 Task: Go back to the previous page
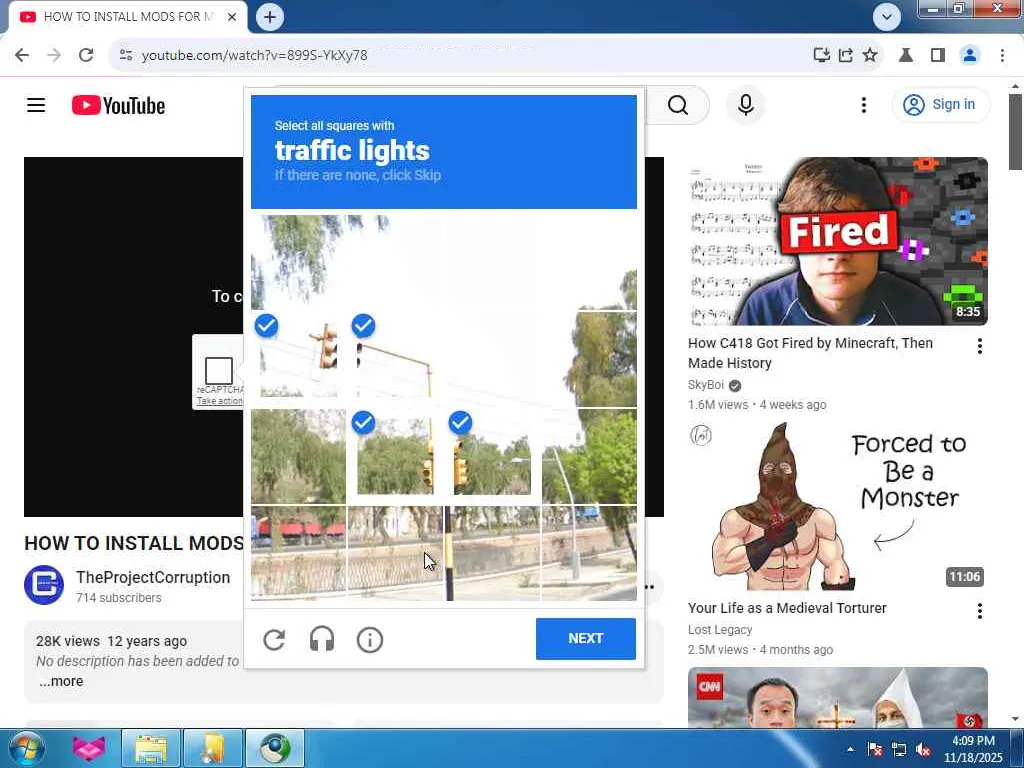(x=22, y=56)
